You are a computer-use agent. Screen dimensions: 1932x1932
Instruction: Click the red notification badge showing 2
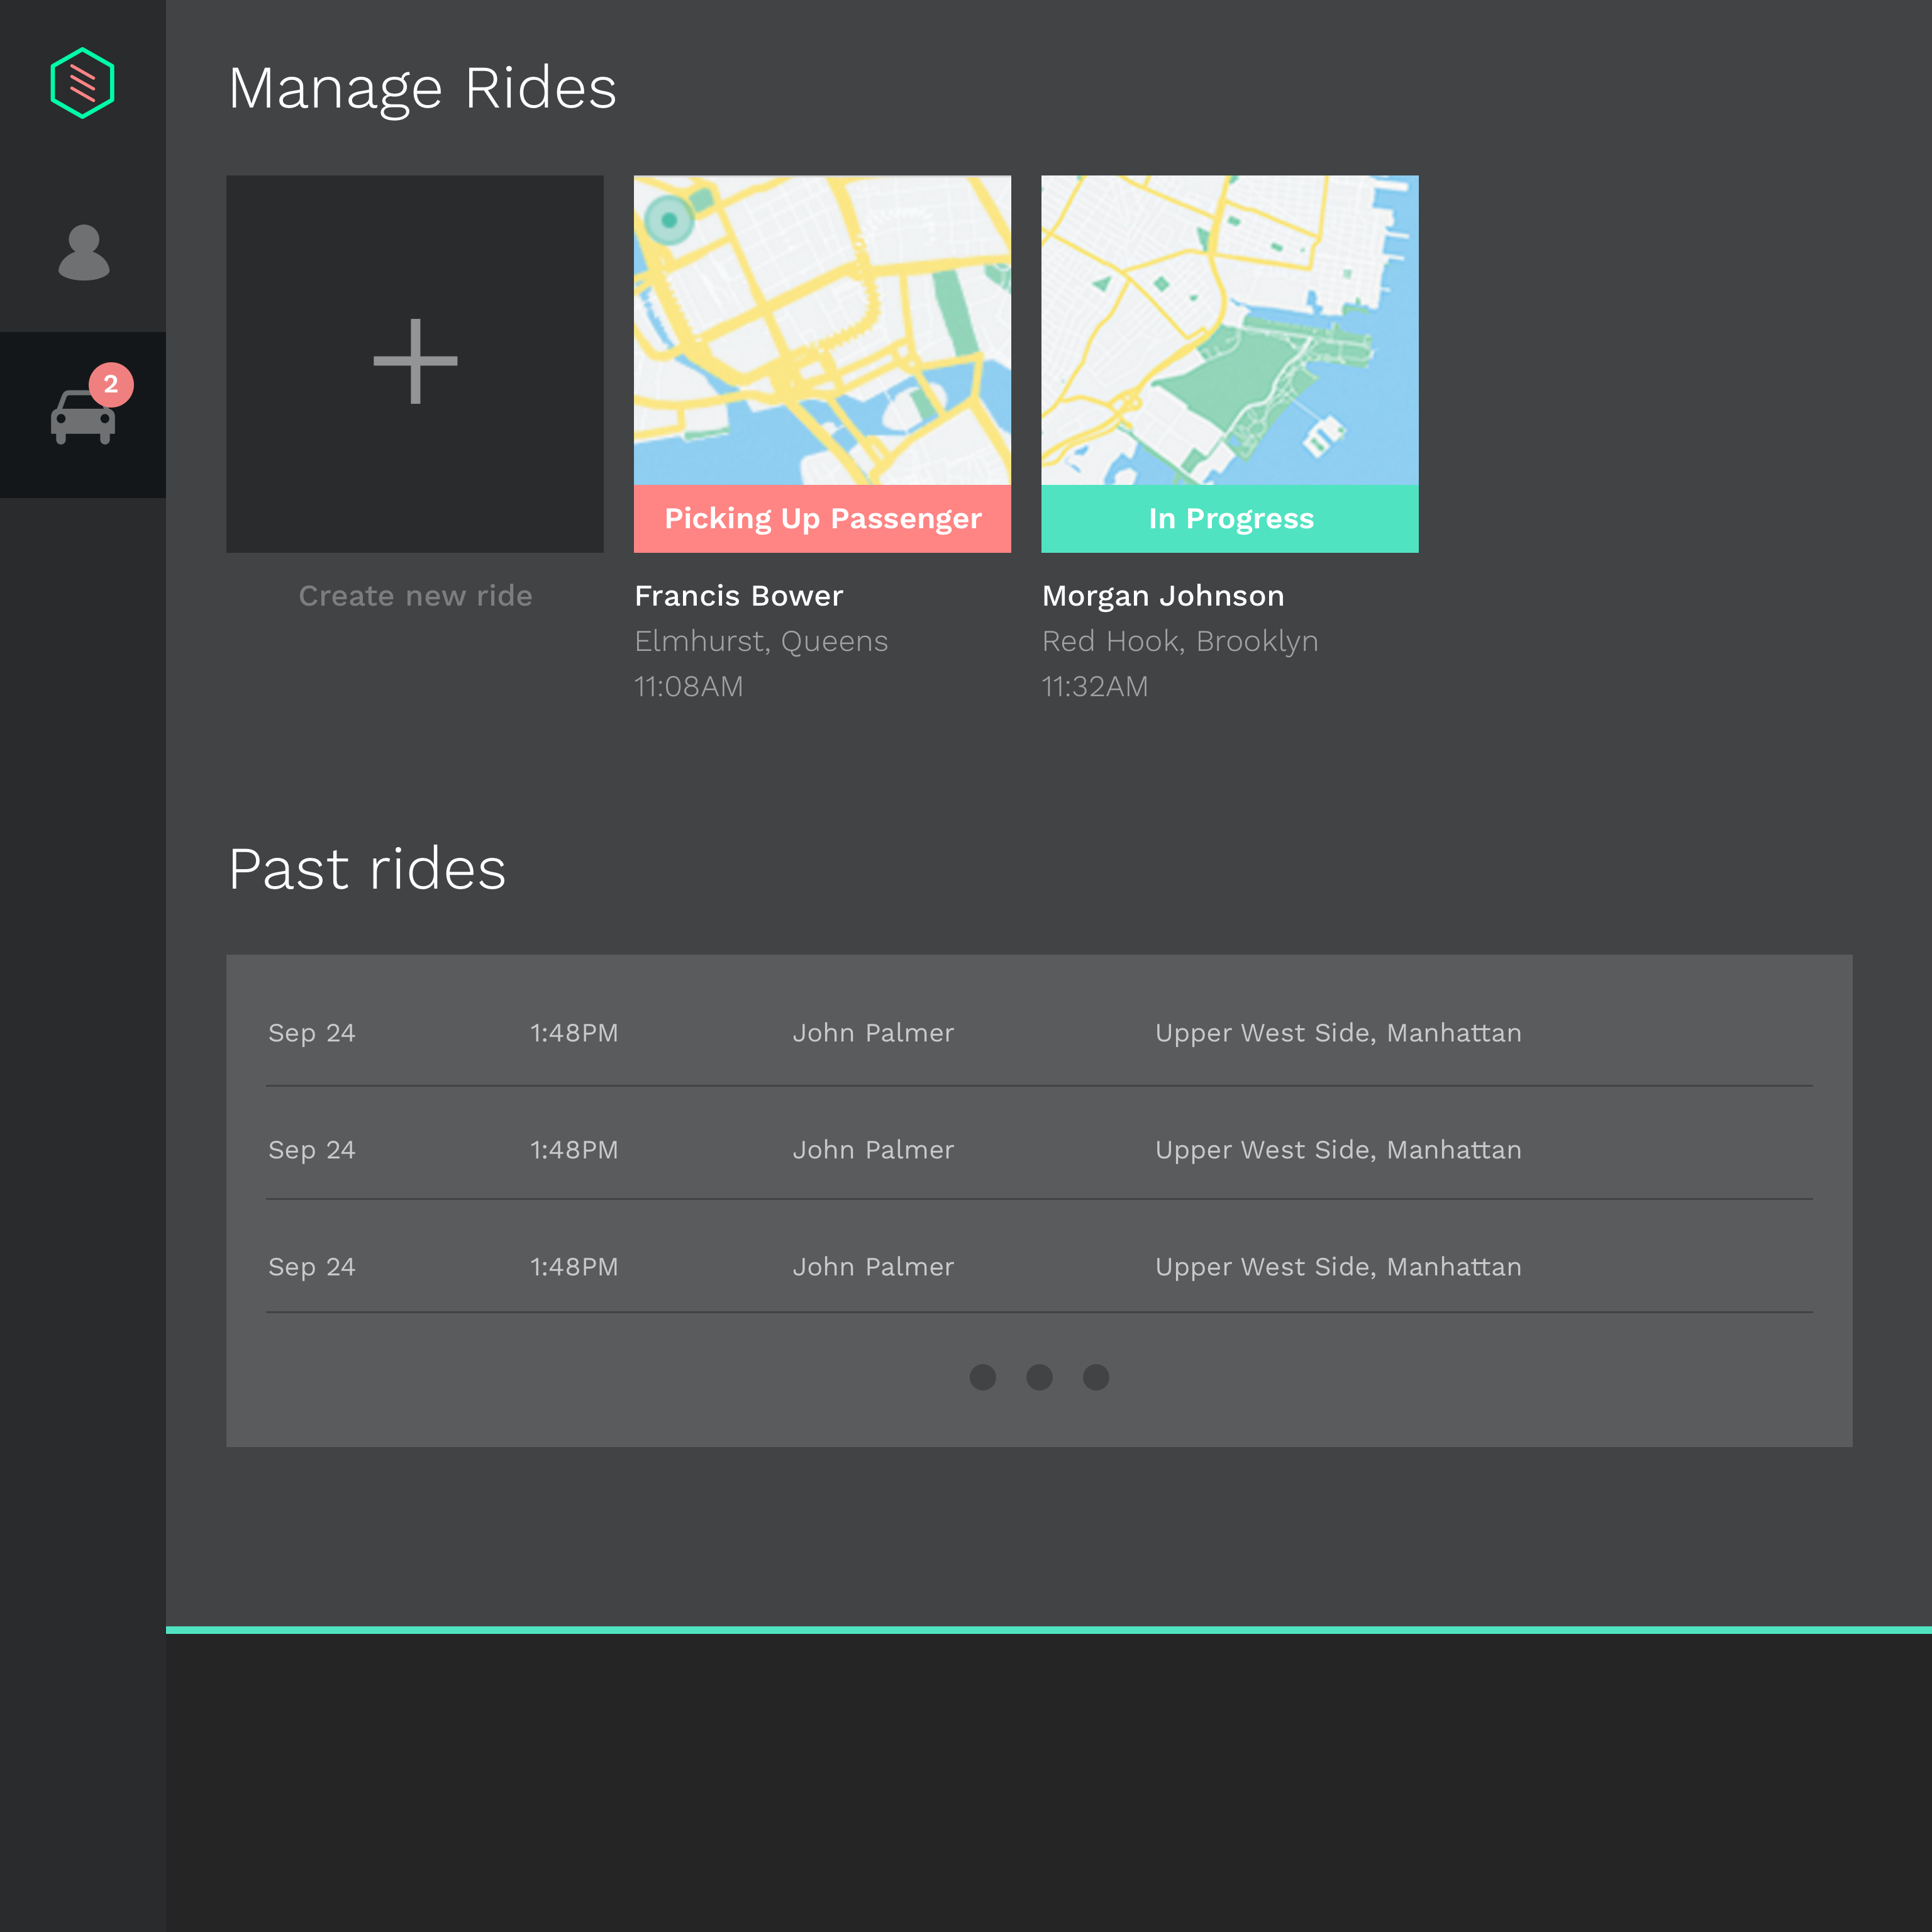coord(111,384)
